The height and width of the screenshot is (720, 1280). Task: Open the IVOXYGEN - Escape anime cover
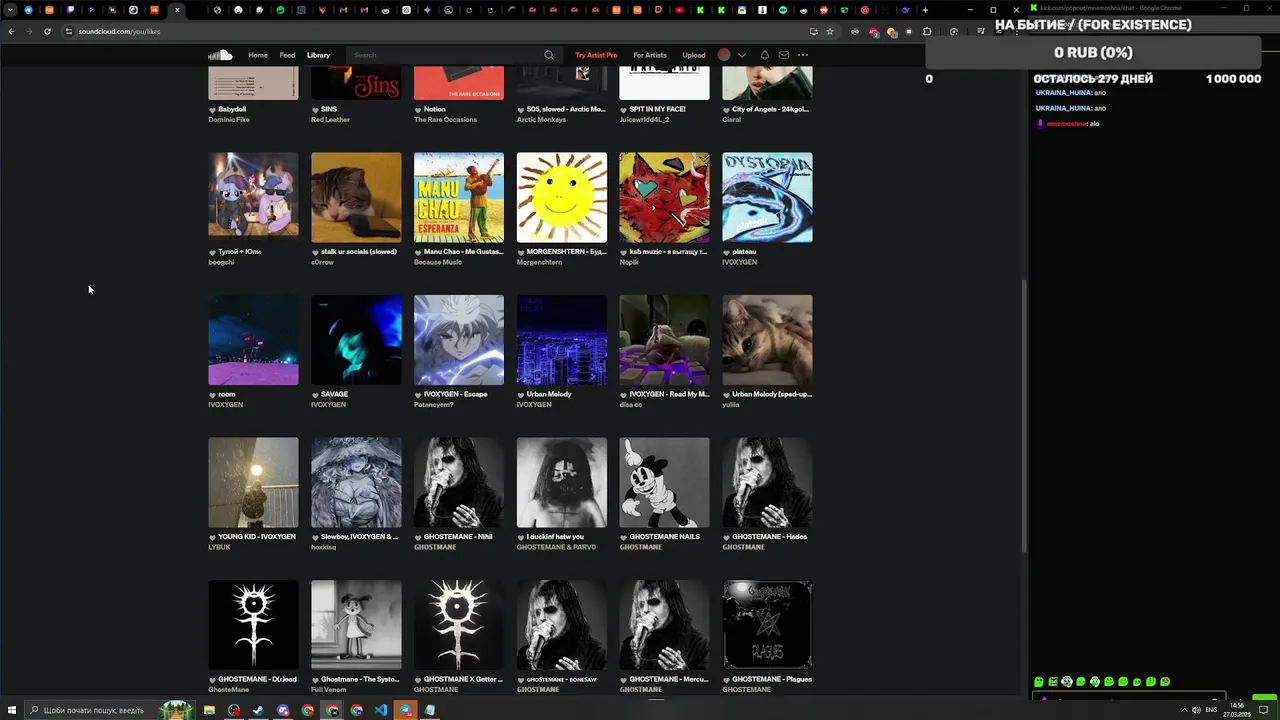click(x=459, y=340)
